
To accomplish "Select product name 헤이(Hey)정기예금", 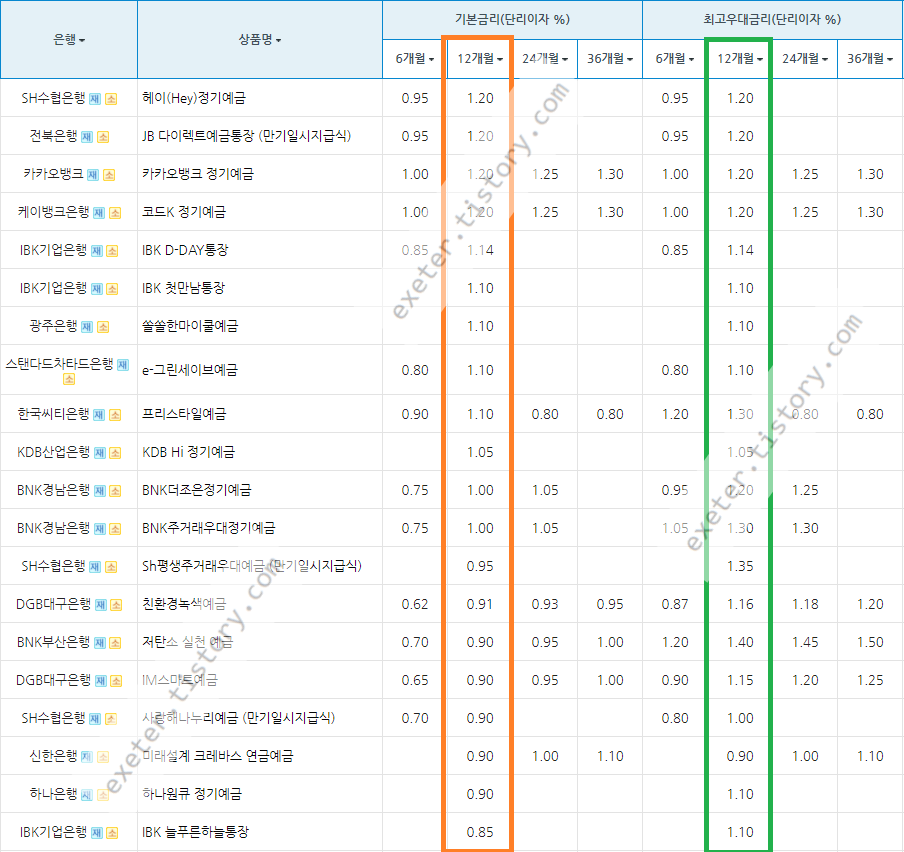I will click(194, 98).
